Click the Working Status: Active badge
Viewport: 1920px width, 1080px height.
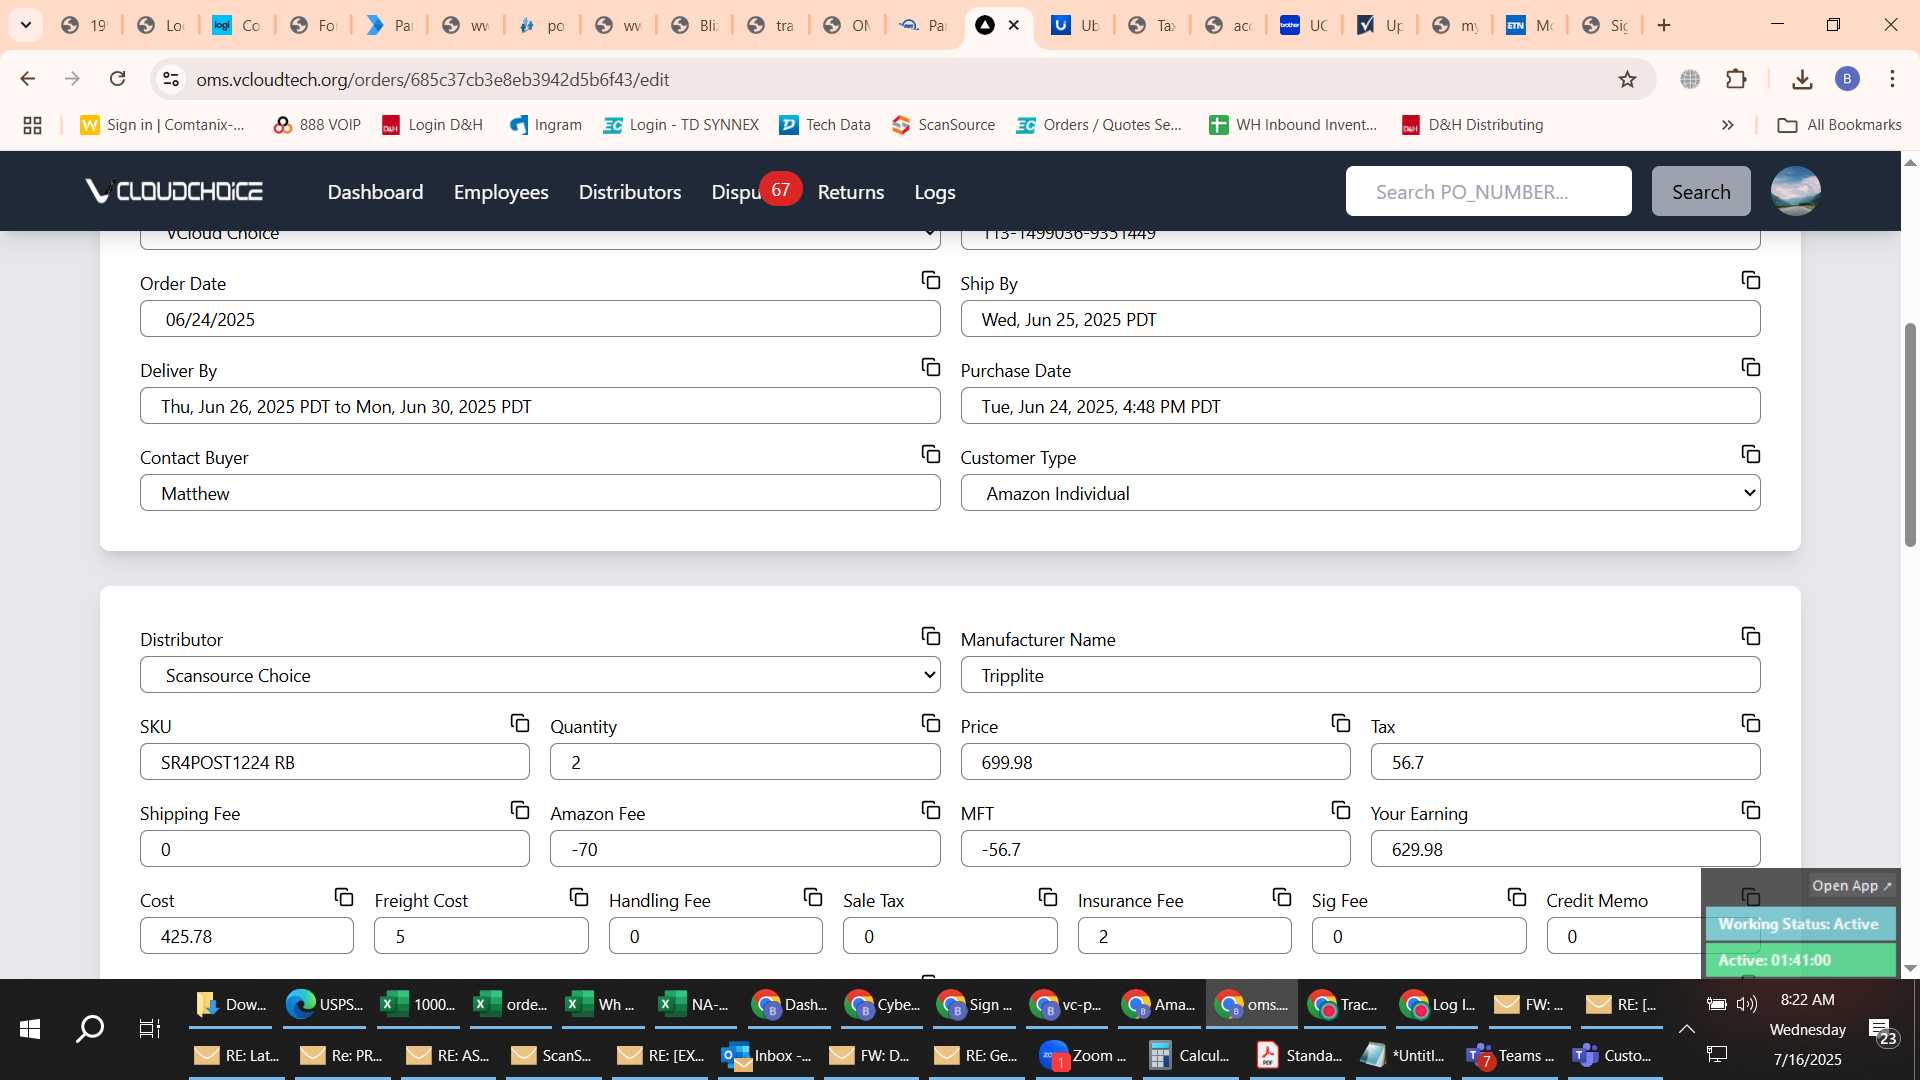pos(1799,924)
